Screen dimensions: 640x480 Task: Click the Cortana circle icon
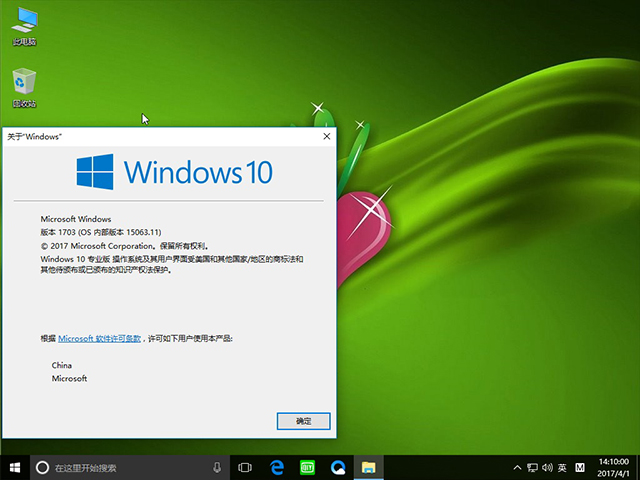pos(43,467)
